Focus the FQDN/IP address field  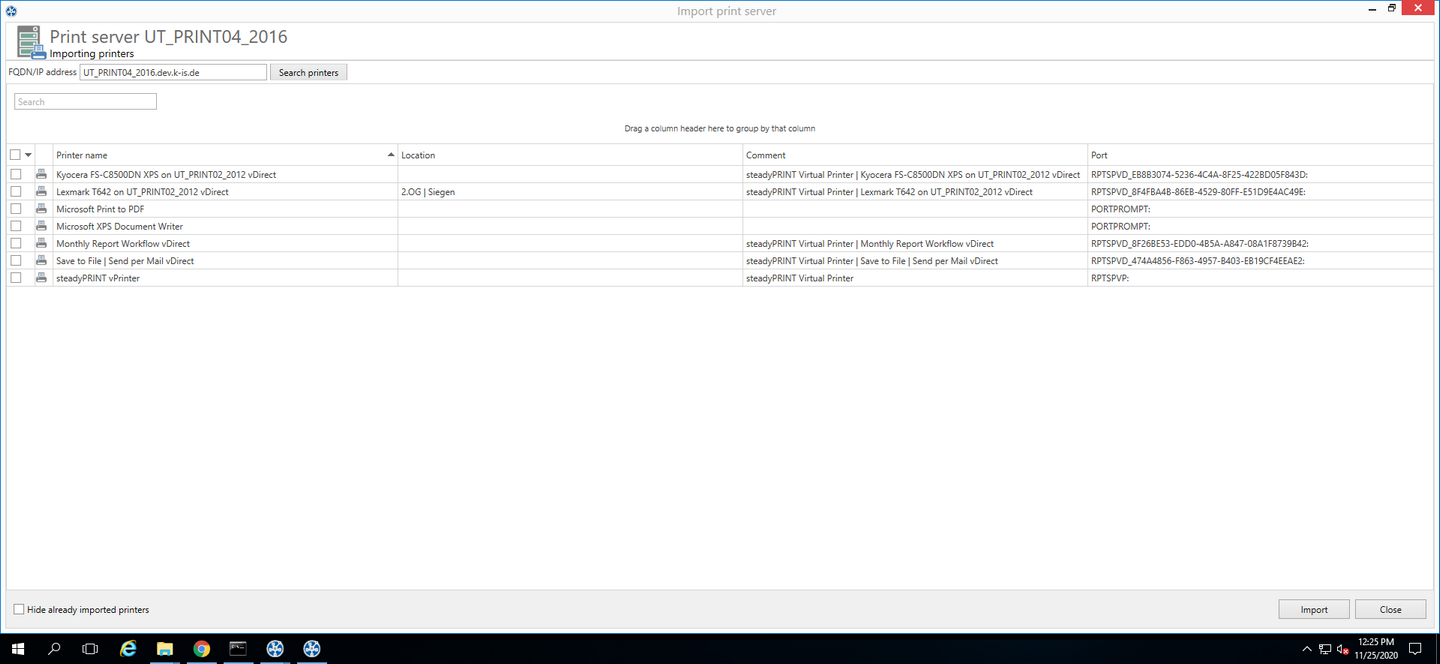(173, 72)
